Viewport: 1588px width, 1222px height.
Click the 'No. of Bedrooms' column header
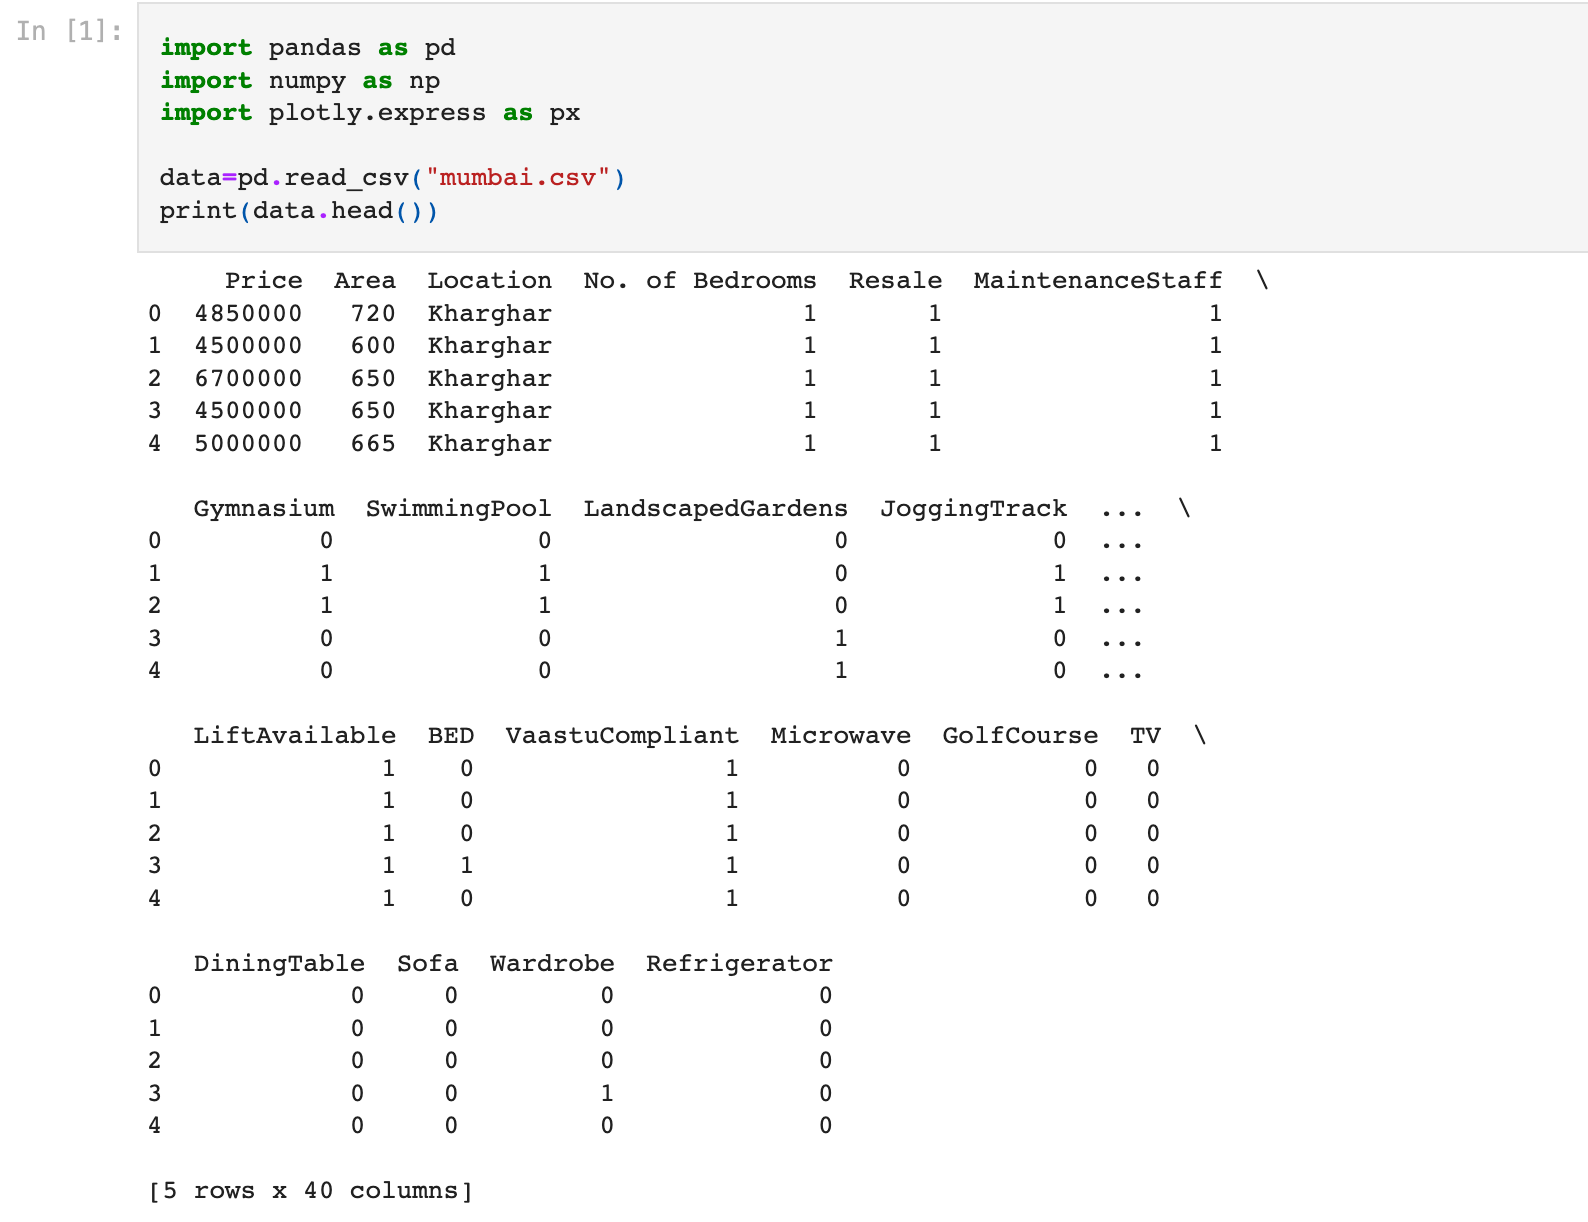tap(700, 281)
